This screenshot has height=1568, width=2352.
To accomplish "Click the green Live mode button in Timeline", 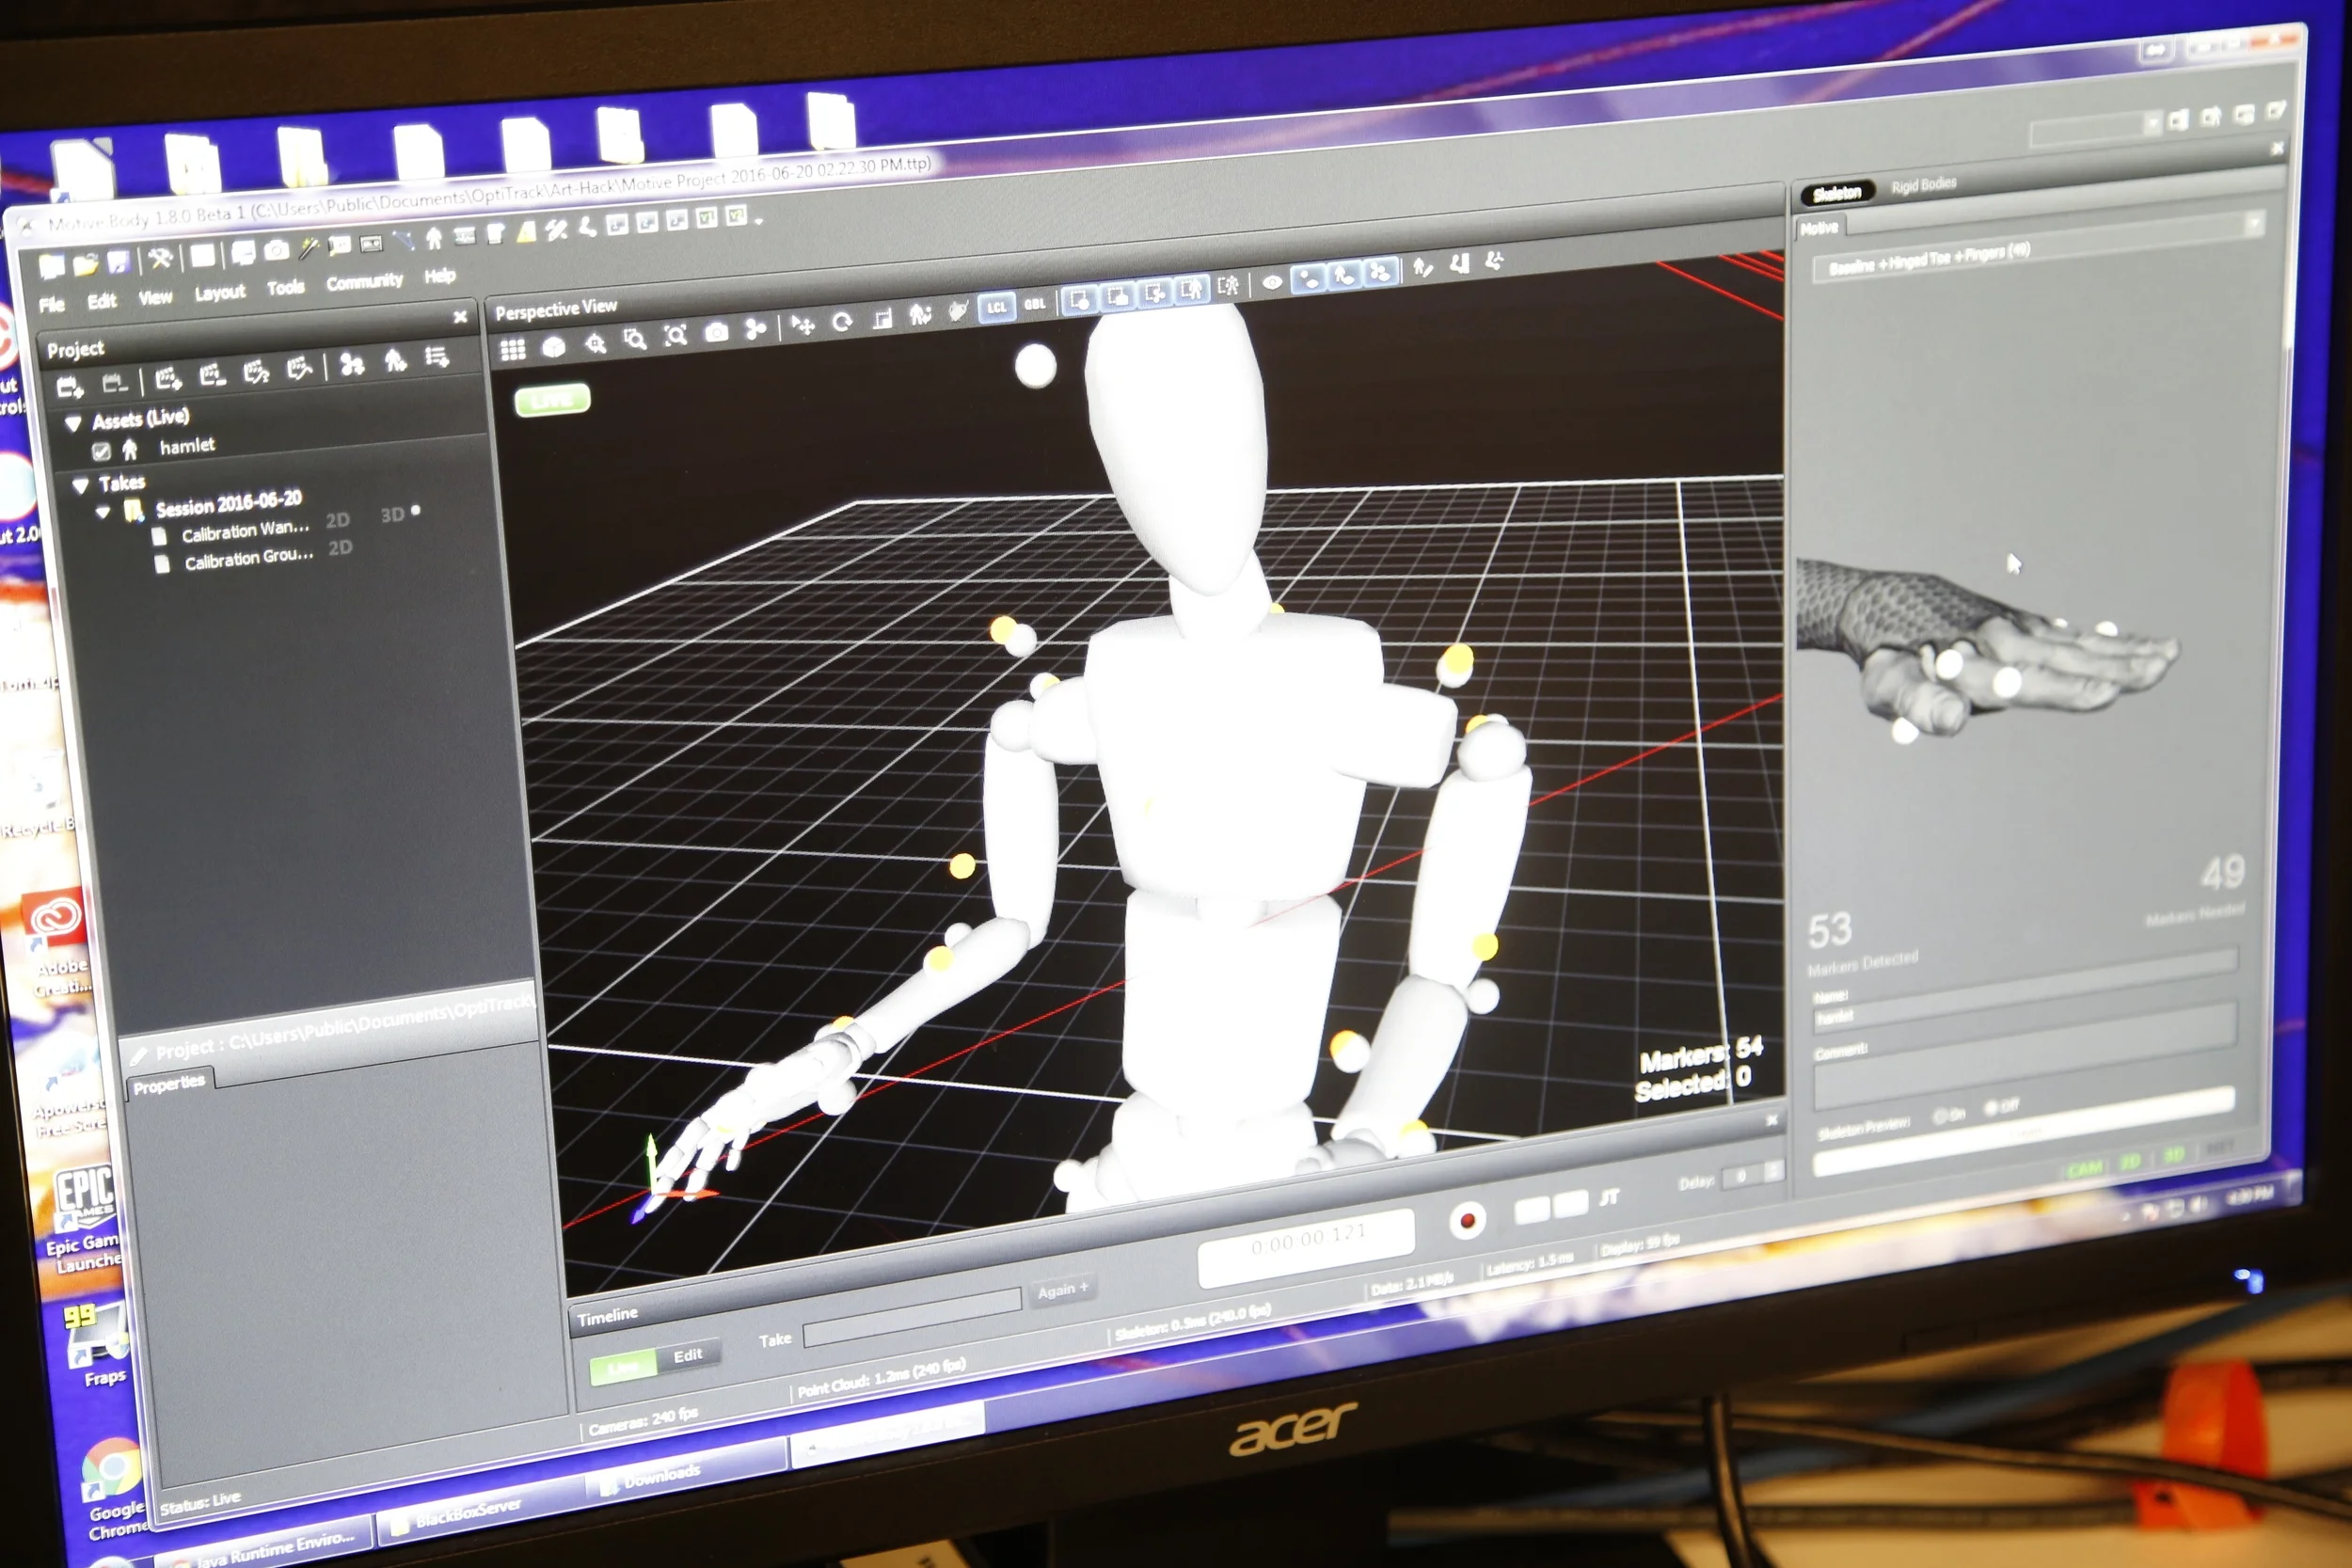I will coord(623,1367).
